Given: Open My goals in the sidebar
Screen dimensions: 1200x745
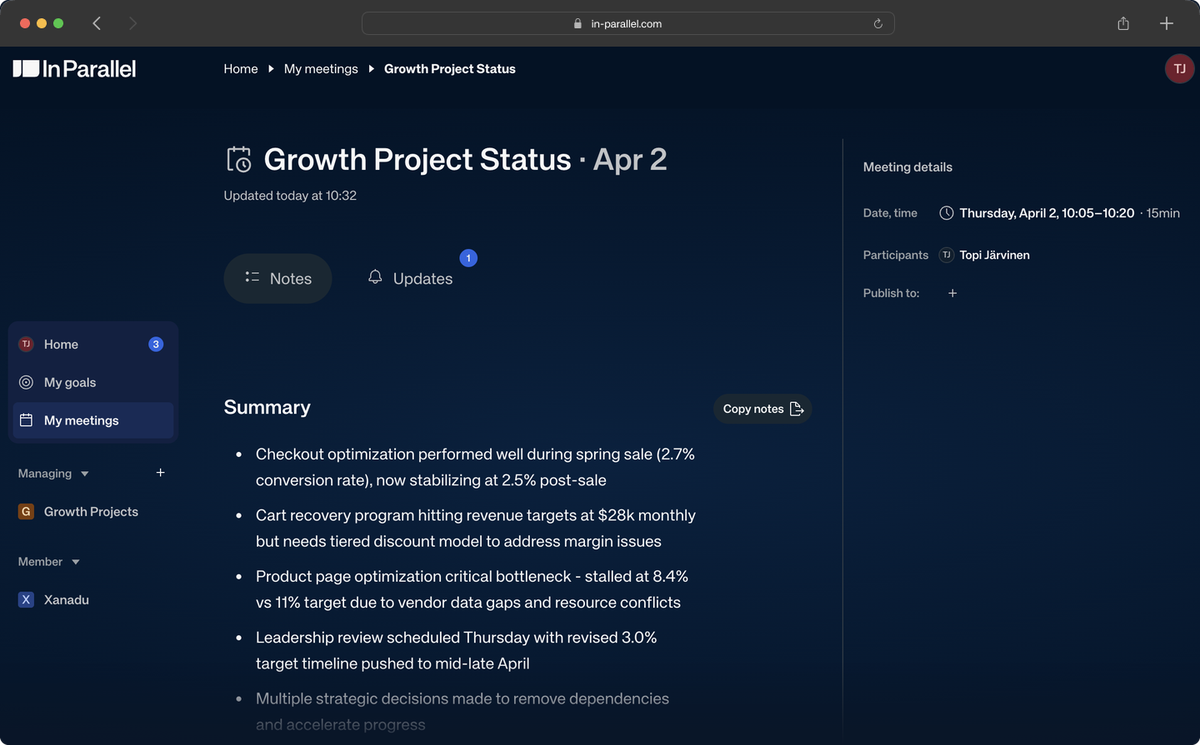Looking at the screenshot, I should point(91,382).
